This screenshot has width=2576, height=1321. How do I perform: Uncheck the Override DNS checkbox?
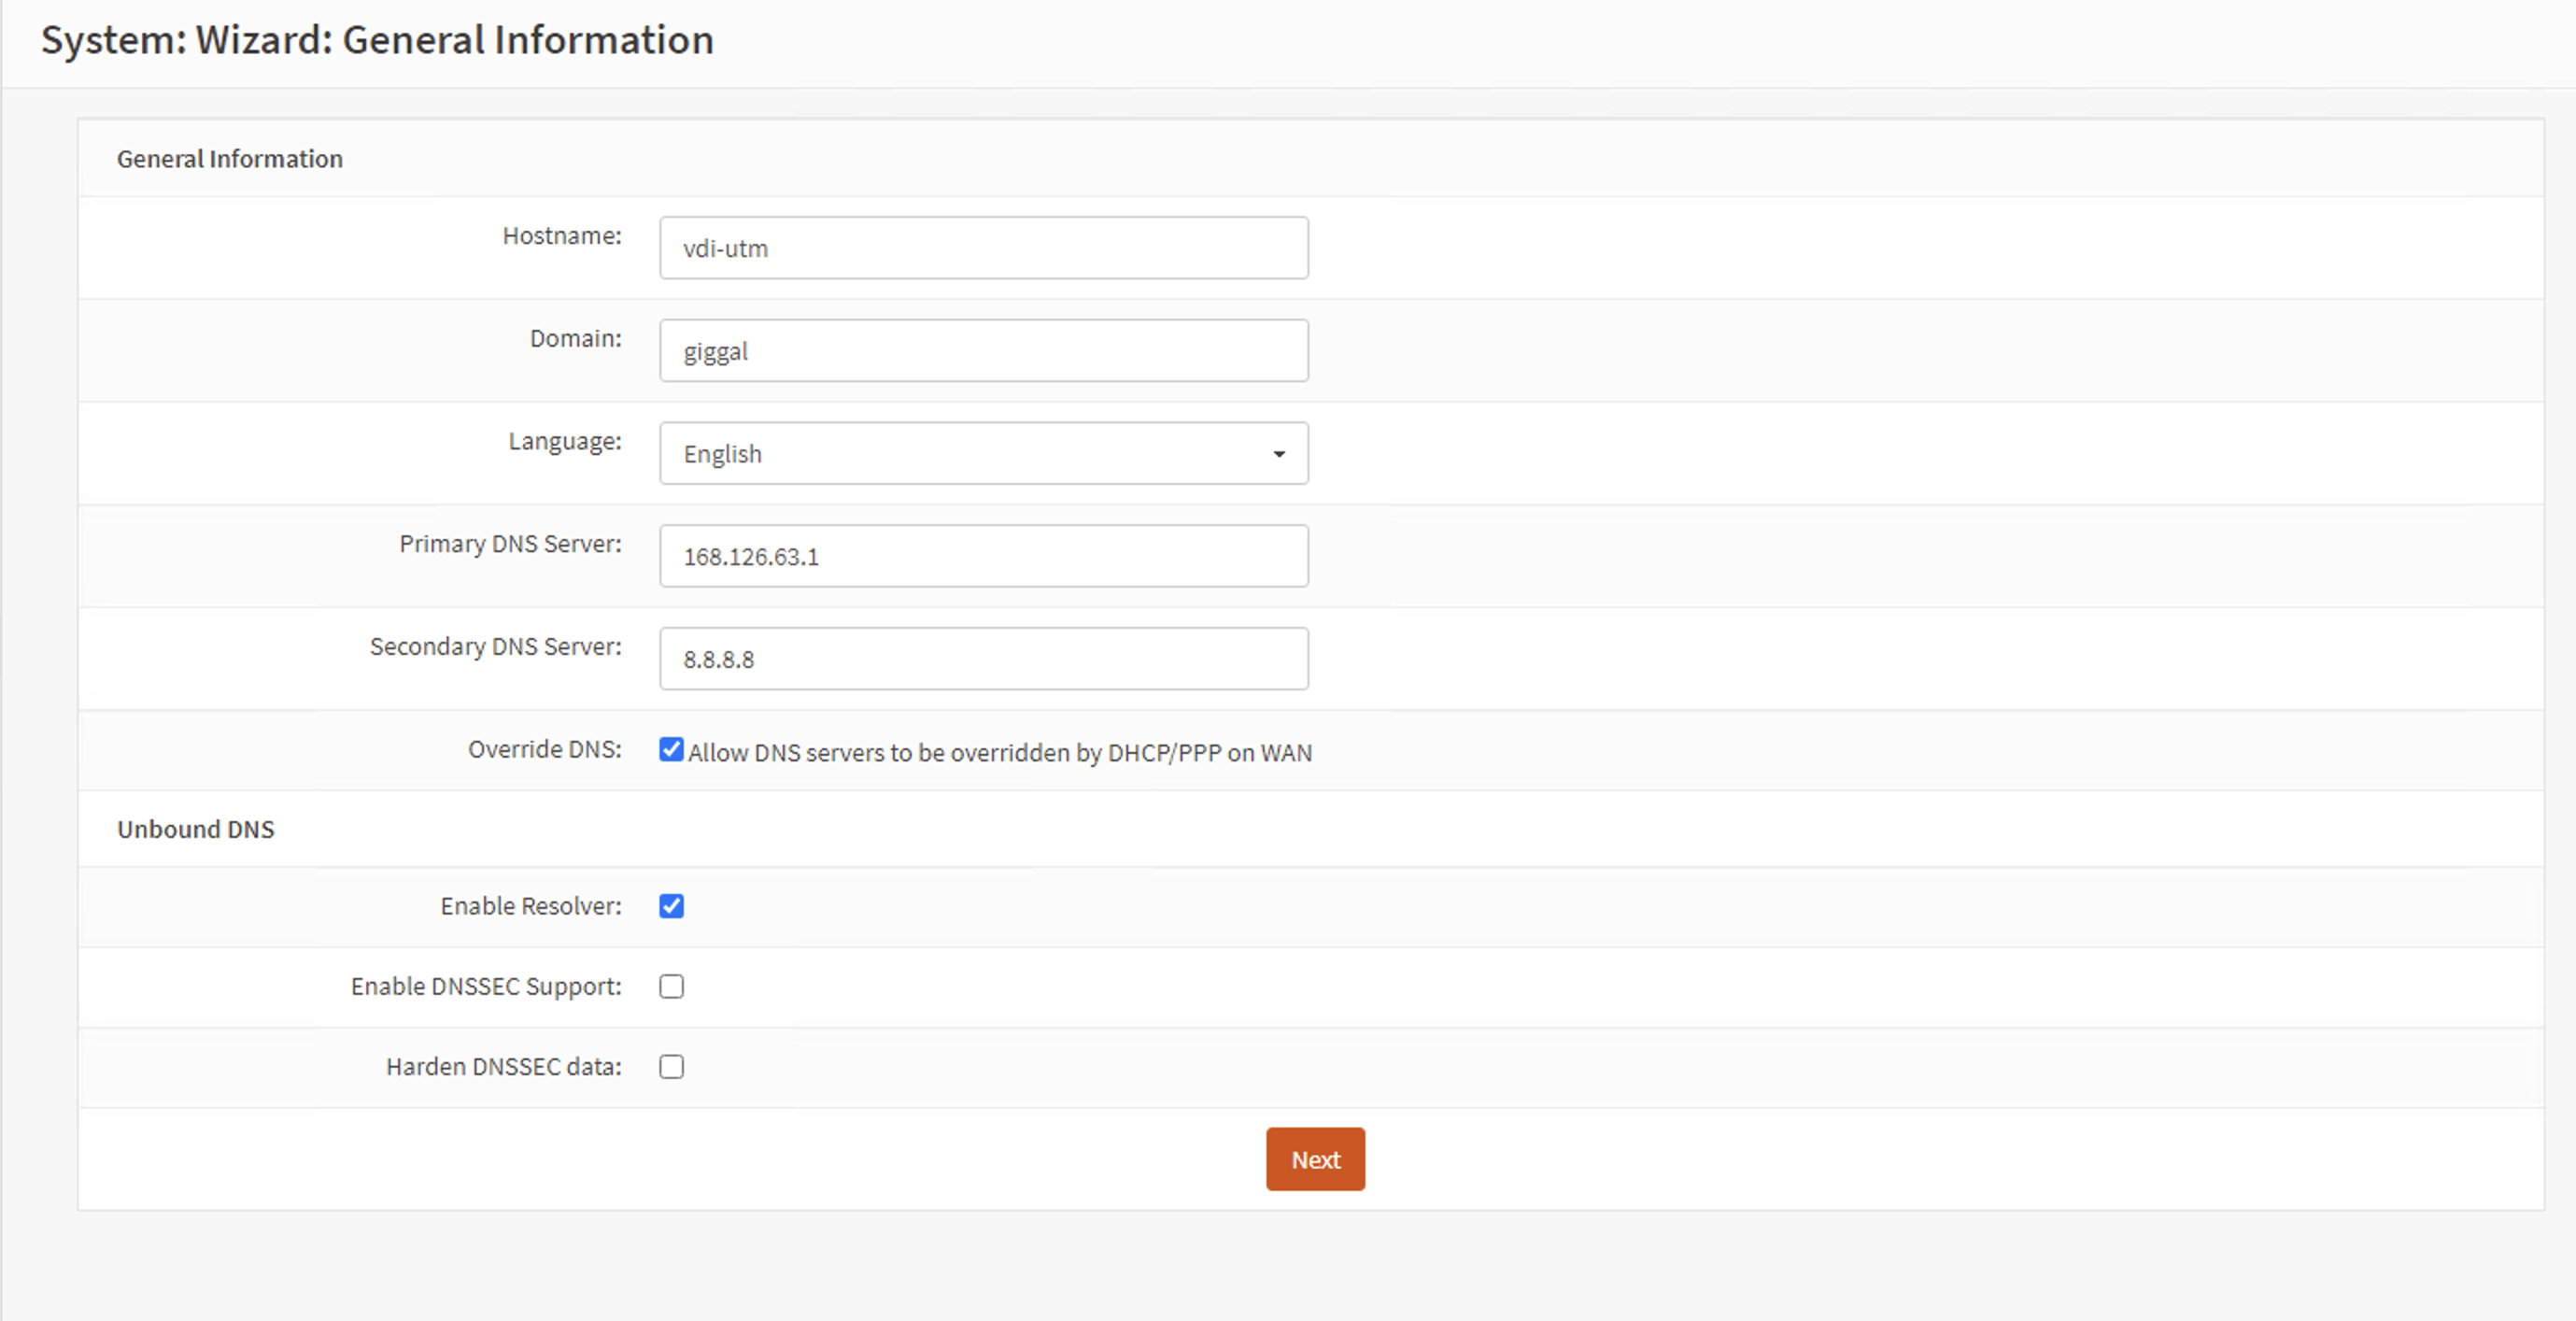[671, 750]
